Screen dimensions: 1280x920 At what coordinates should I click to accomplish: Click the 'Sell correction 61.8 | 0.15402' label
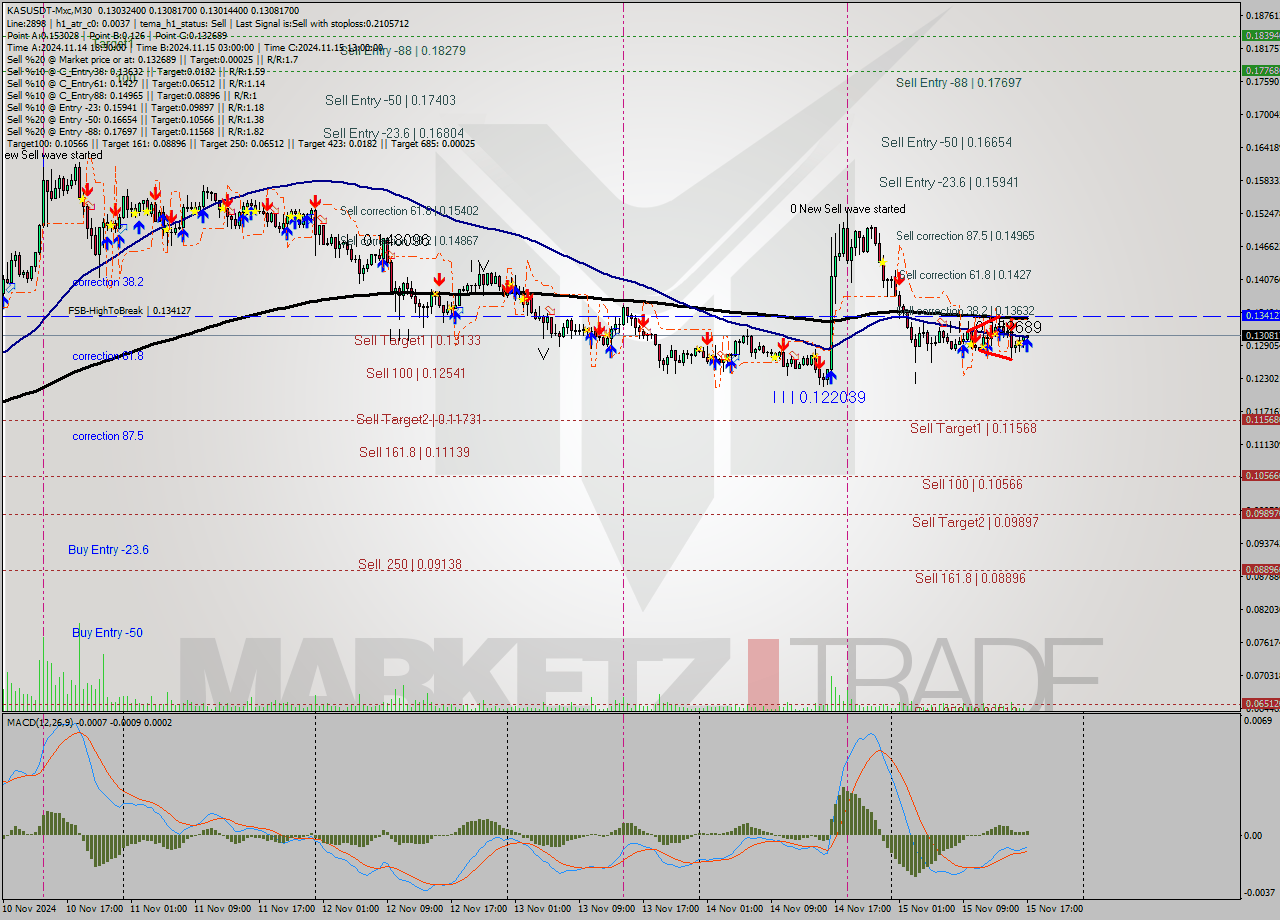pyautogui.click(x=409, y=211)
